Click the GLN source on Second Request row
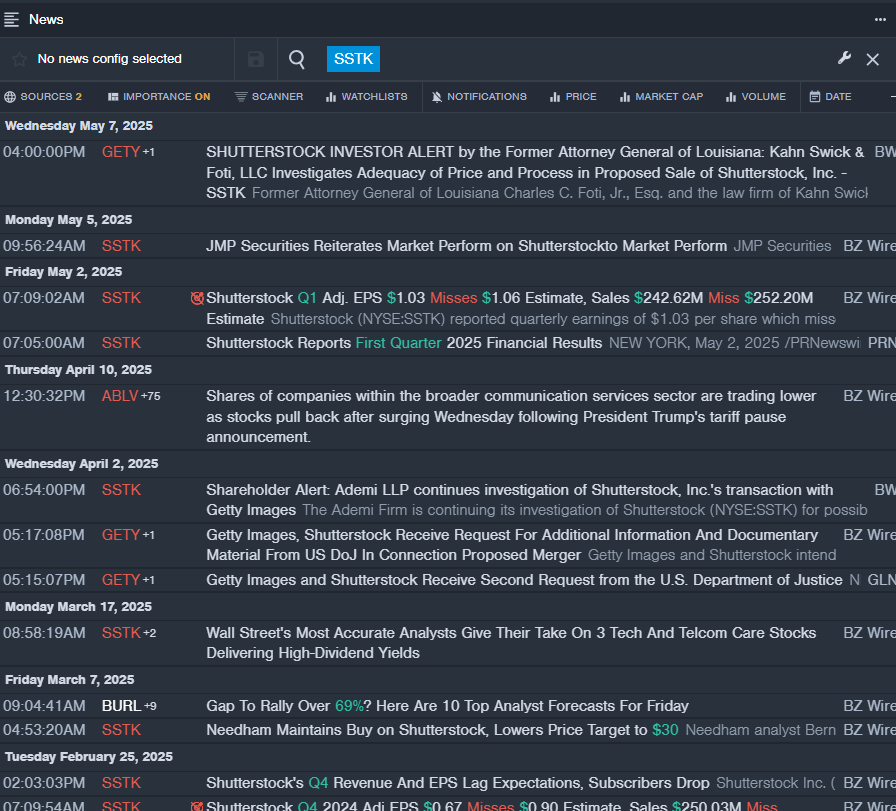This screenshot has width=896, height=811. [882, 580]
